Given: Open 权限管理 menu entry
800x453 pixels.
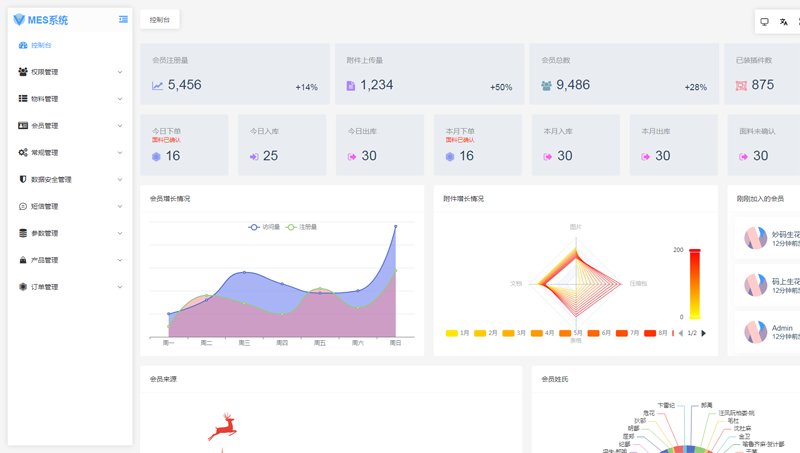Looking at the screenshot, I should (70, 72).
